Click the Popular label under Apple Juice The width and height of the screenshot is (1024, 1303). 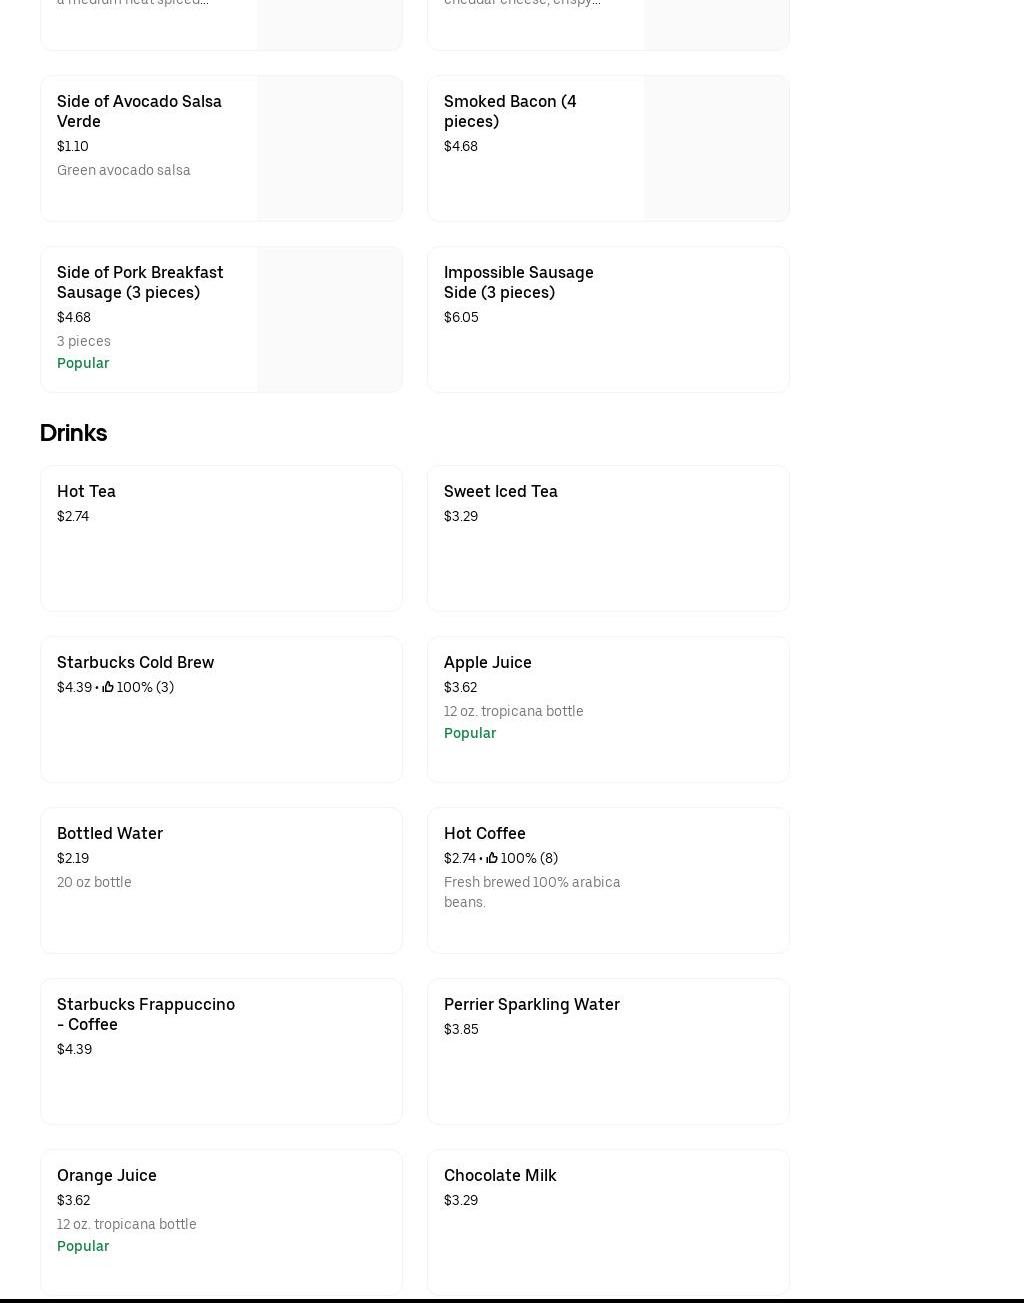(x=469, y=733)
